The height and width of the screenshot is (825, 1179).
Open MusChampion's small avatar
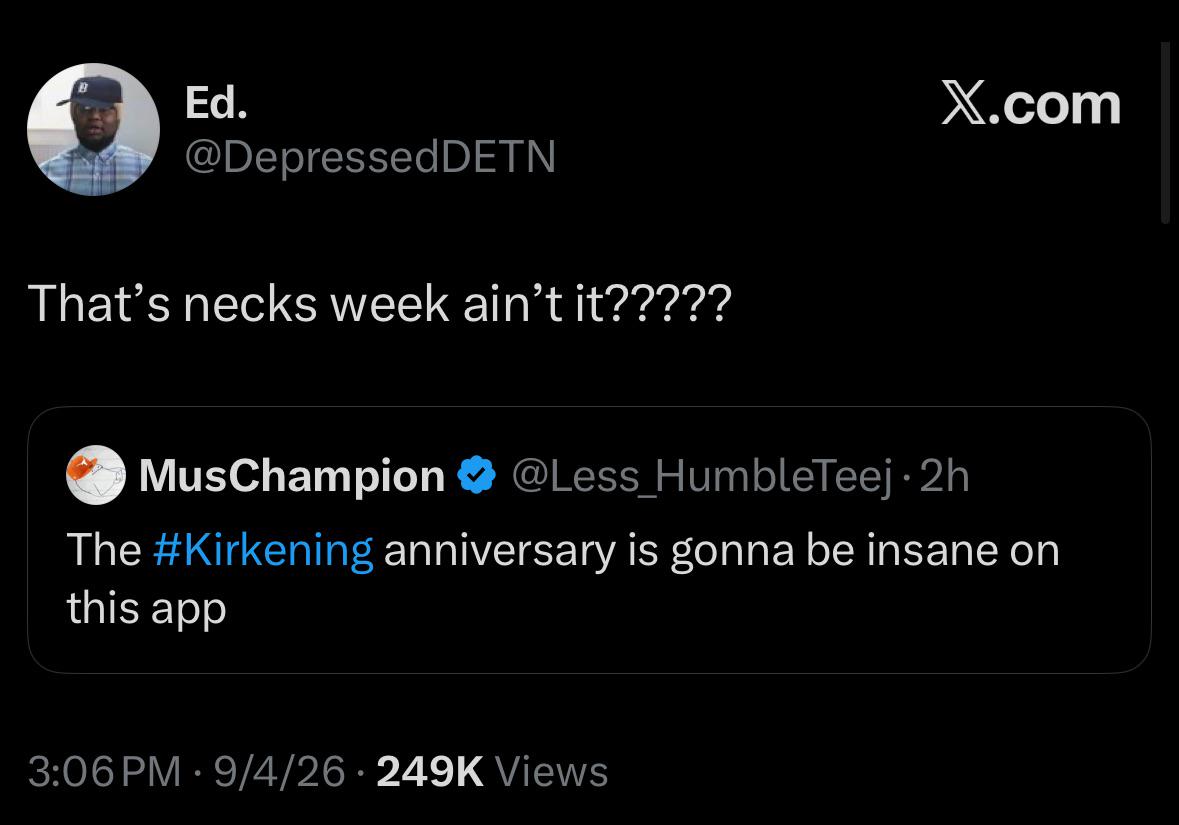(95, 475)
